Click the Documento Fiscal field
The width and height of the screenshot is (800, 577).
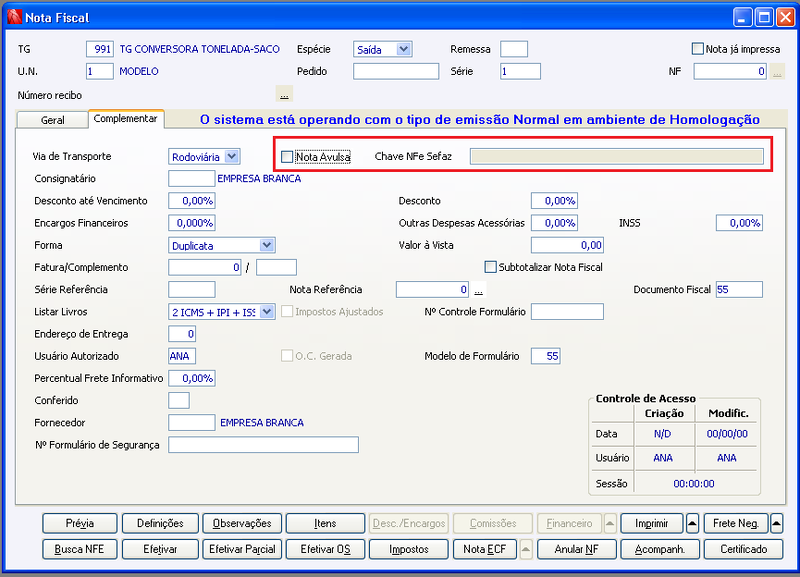[739, 290]
